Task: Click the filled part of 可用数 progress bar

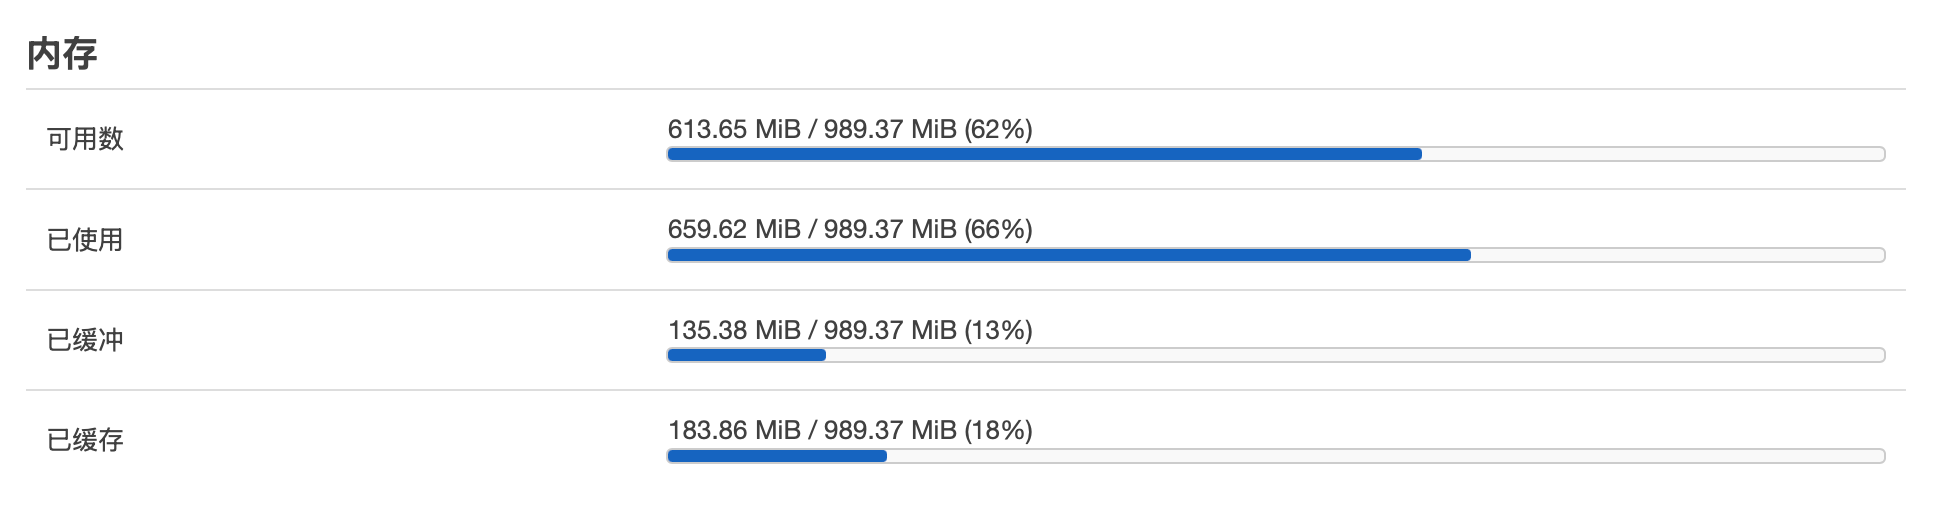Action: click(x=1044, y=154)
